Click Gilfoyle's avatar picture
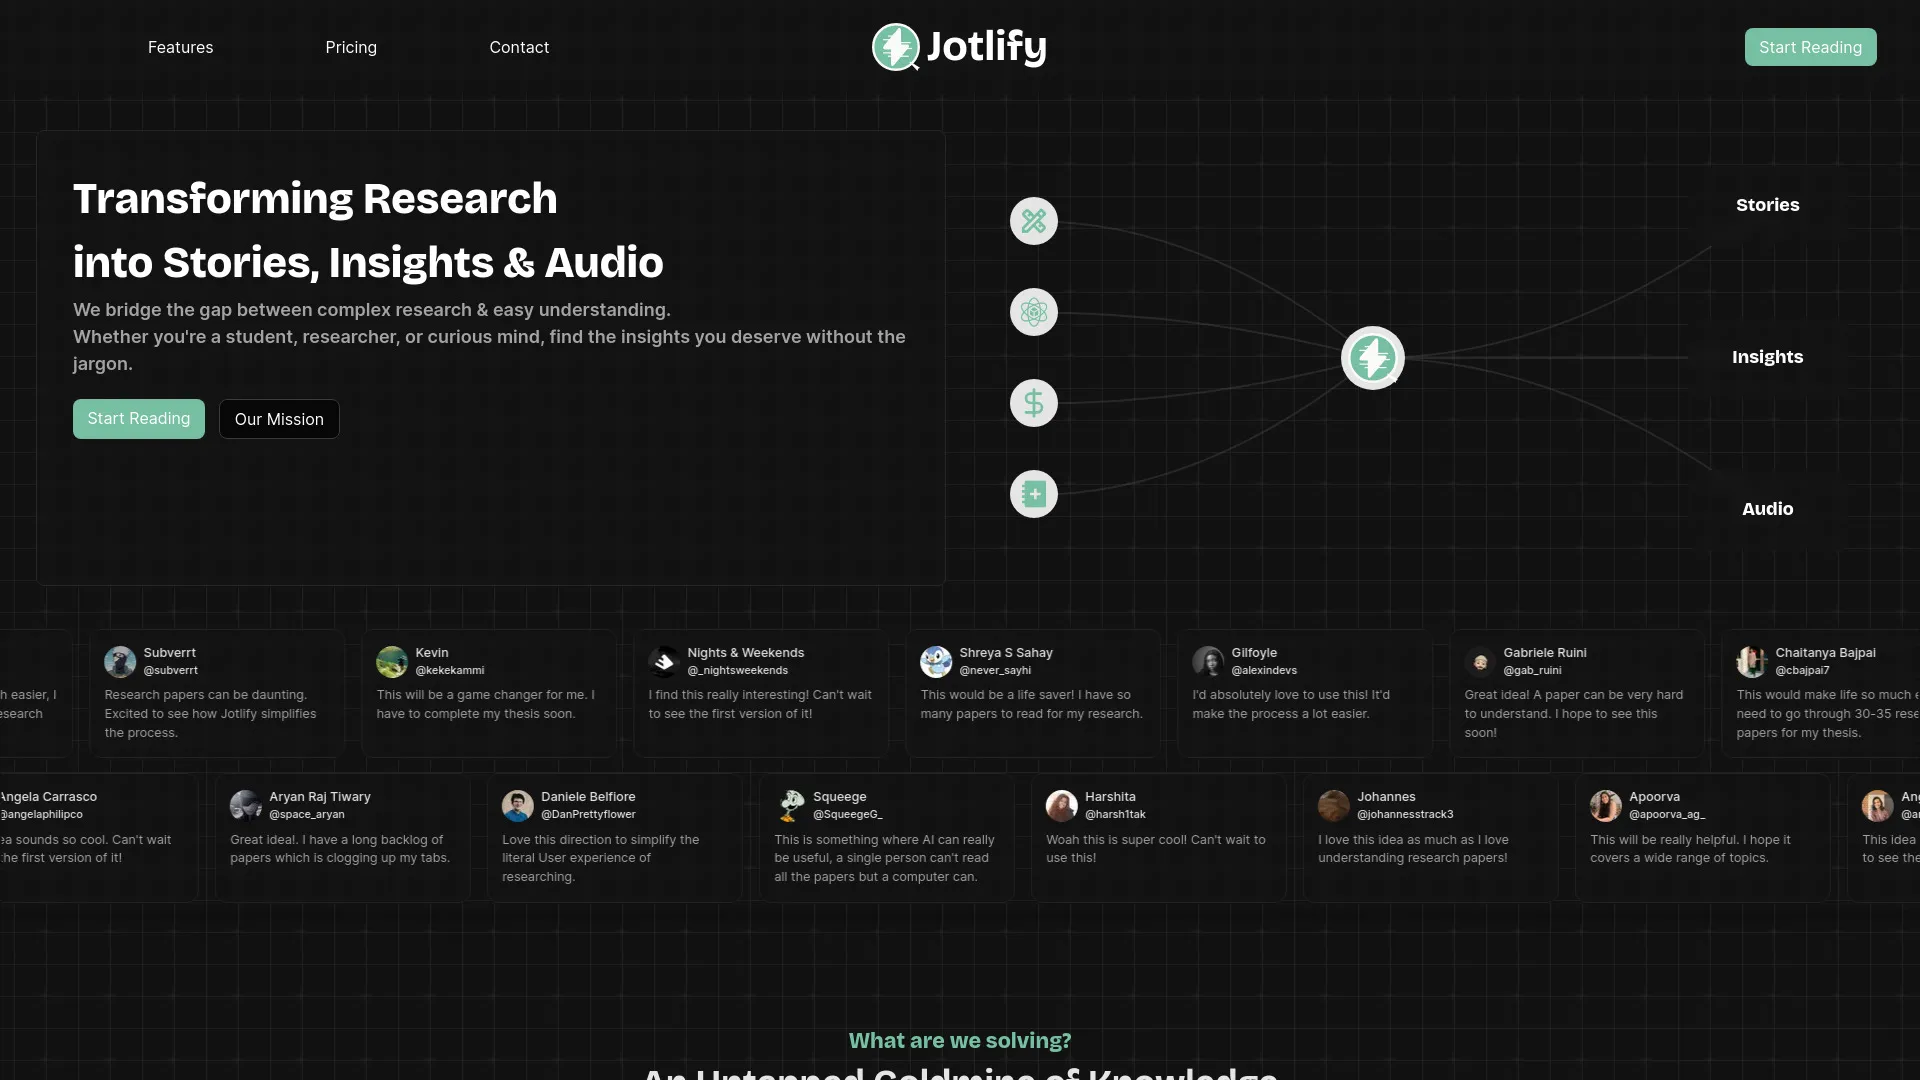 pos(1208,662)
